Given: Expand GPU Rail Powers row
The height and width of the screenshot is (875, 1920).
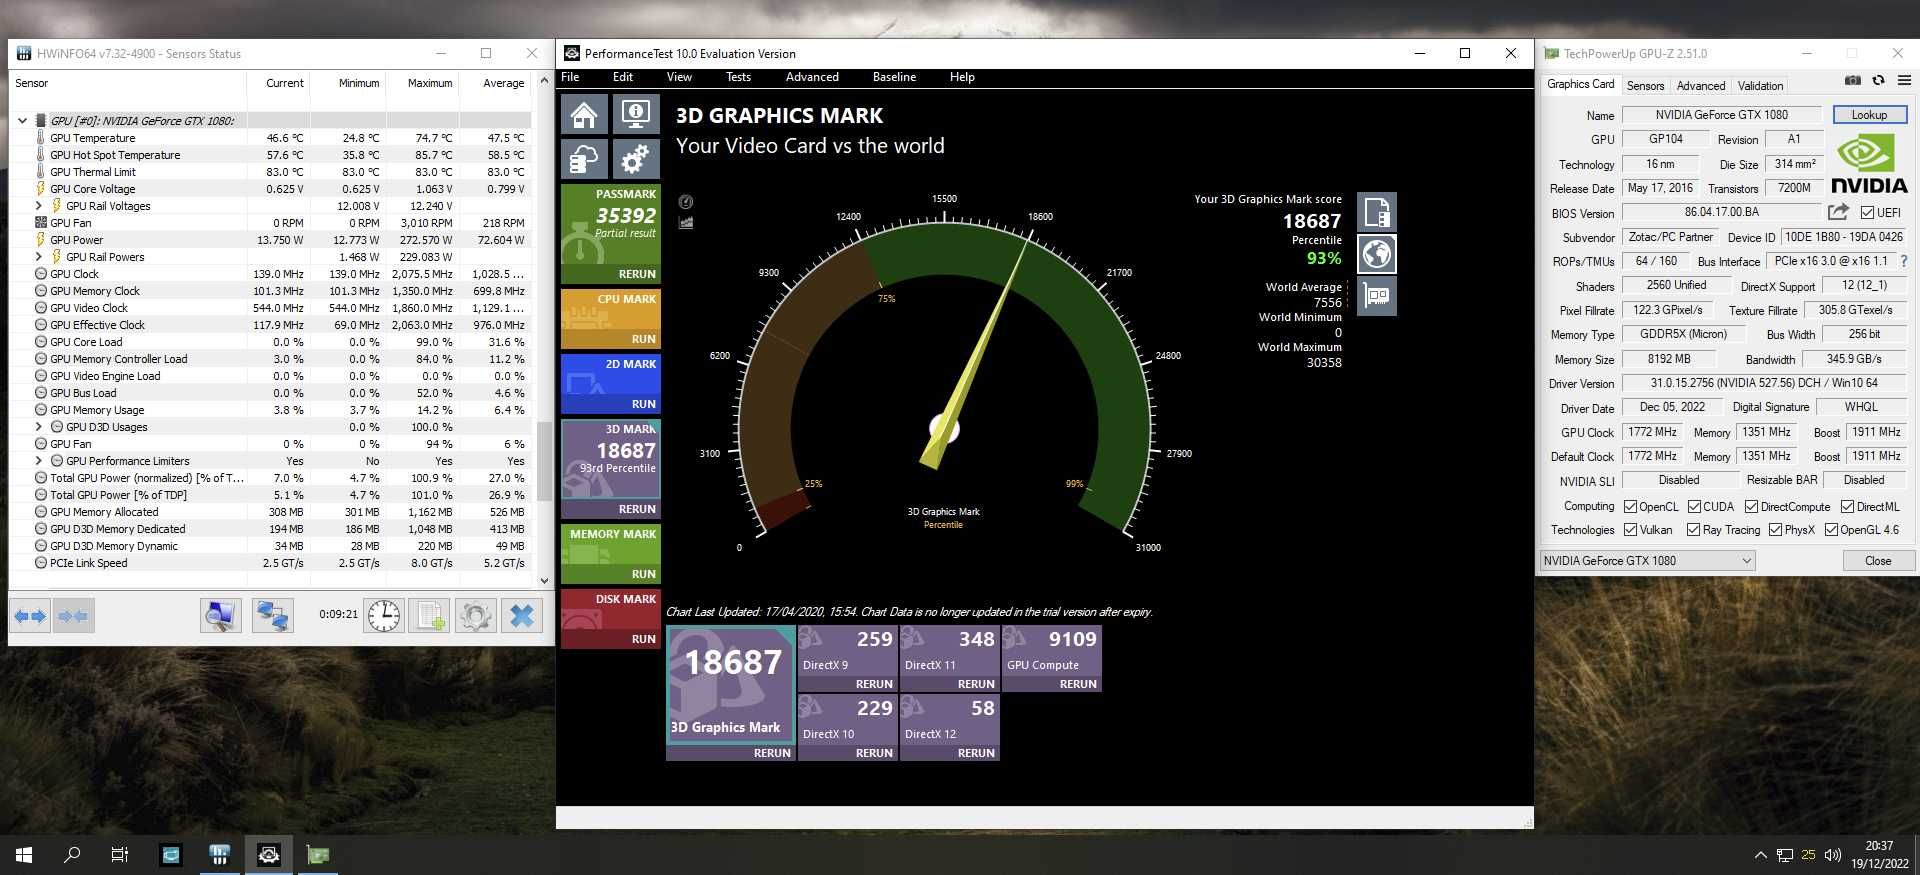Looking at the screenshot, I should [x=39, y=257].
